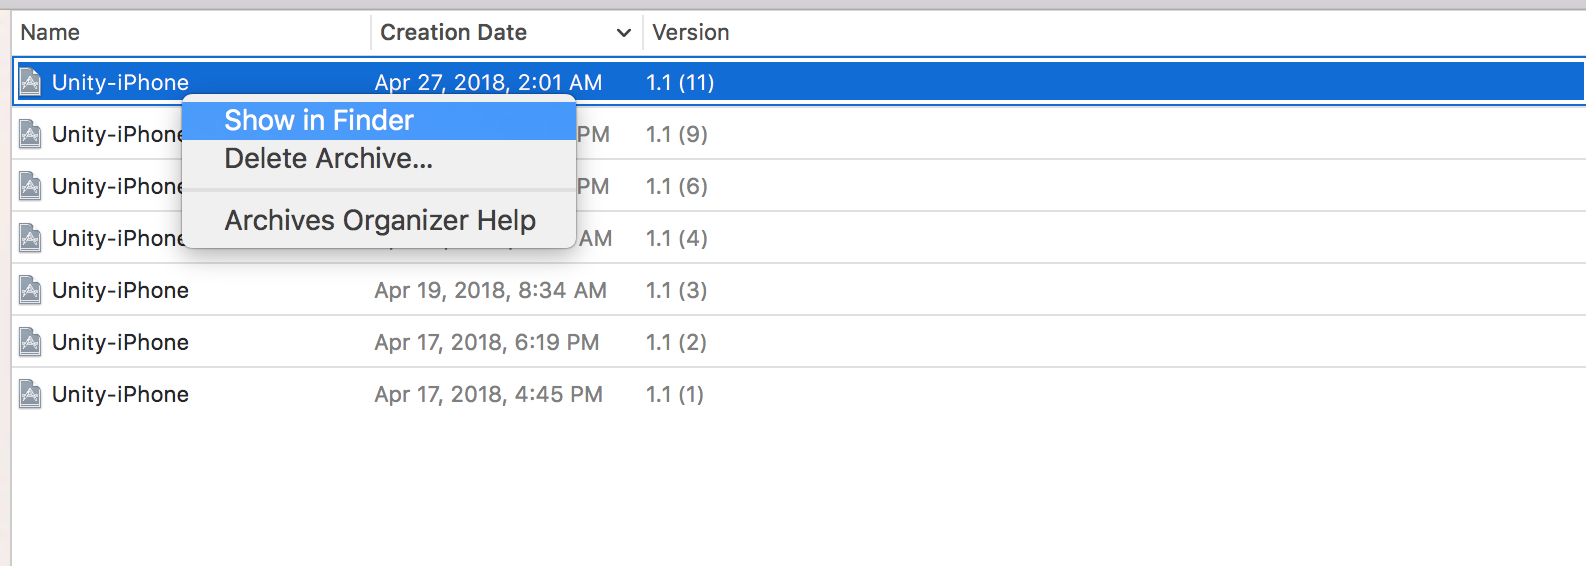
Task: Click the Version column header
Action: pyautogui.click(x=690, y=33)
